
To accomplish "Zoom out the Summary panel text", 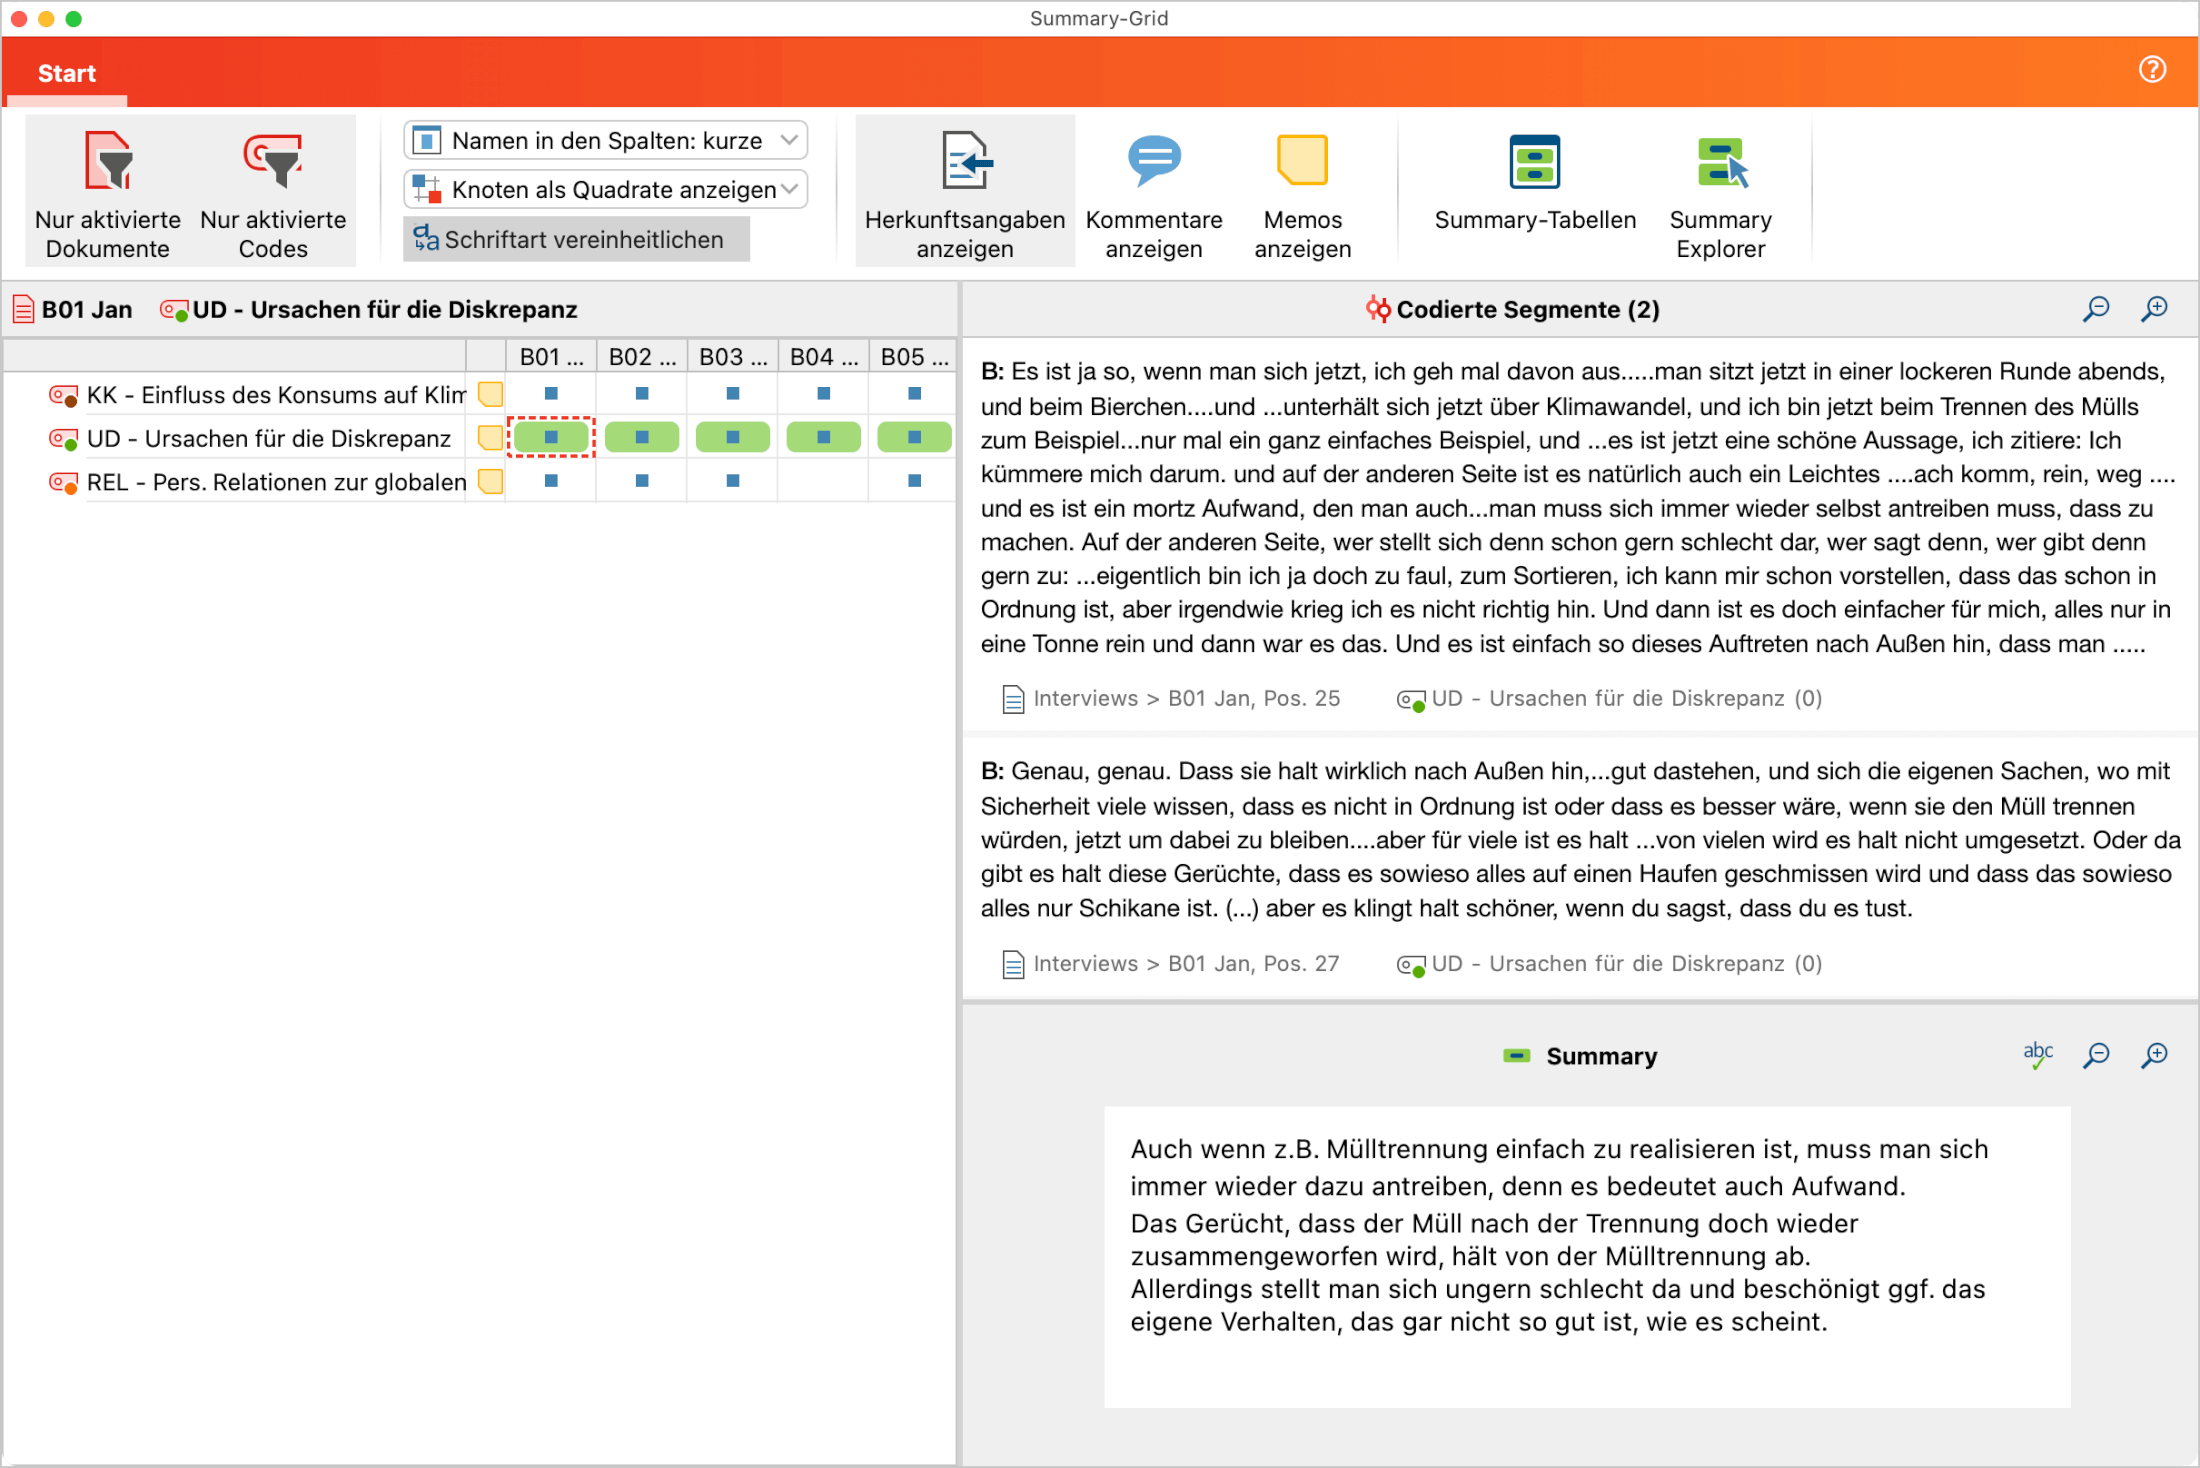I will (2096, 1056).
